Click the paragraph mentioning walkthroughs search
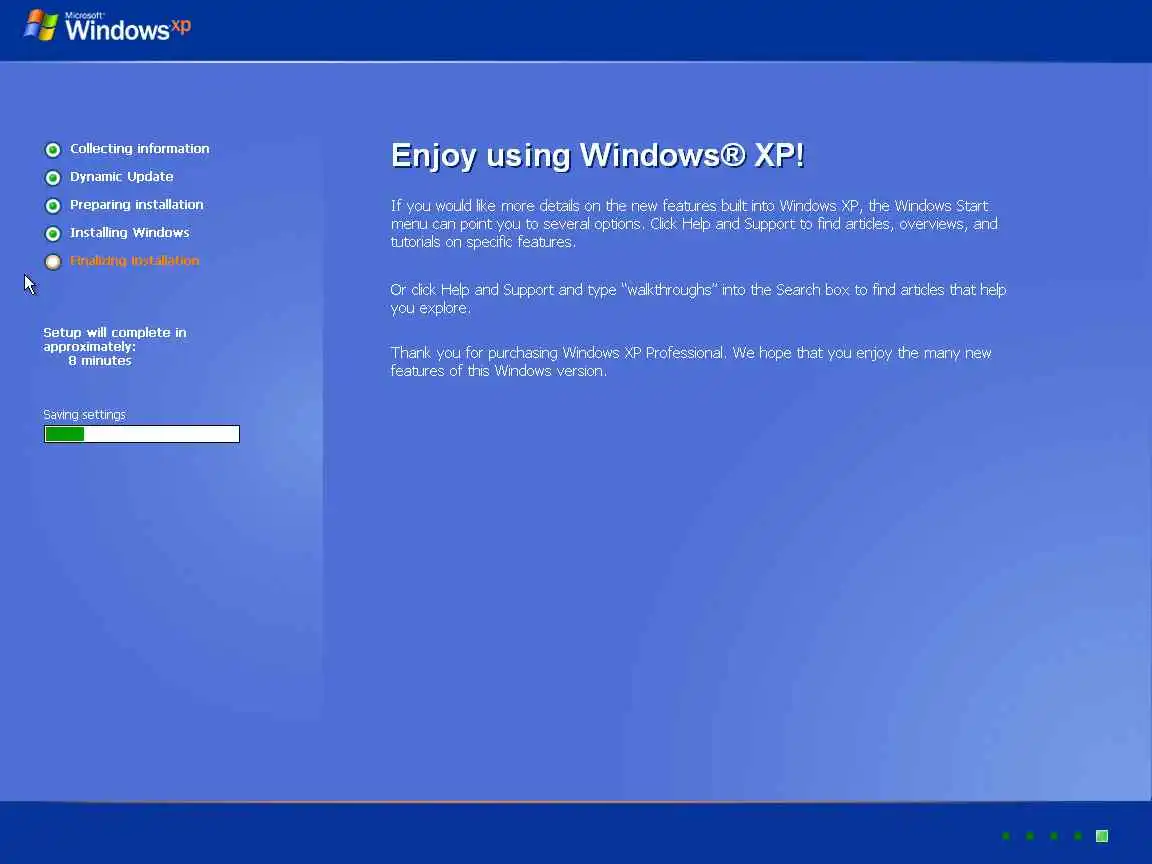This screenshot has height=864, width=1152. [698, 298]
